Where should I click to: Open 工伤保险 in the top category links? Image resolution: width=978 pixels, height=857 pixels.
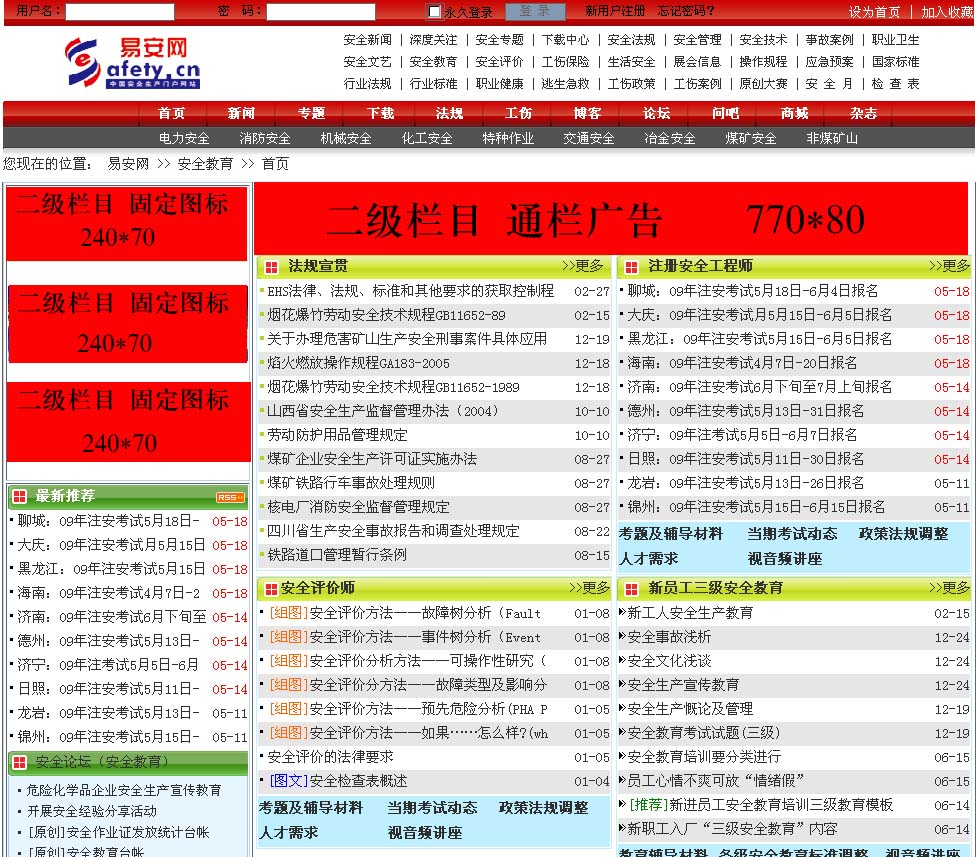565,62
